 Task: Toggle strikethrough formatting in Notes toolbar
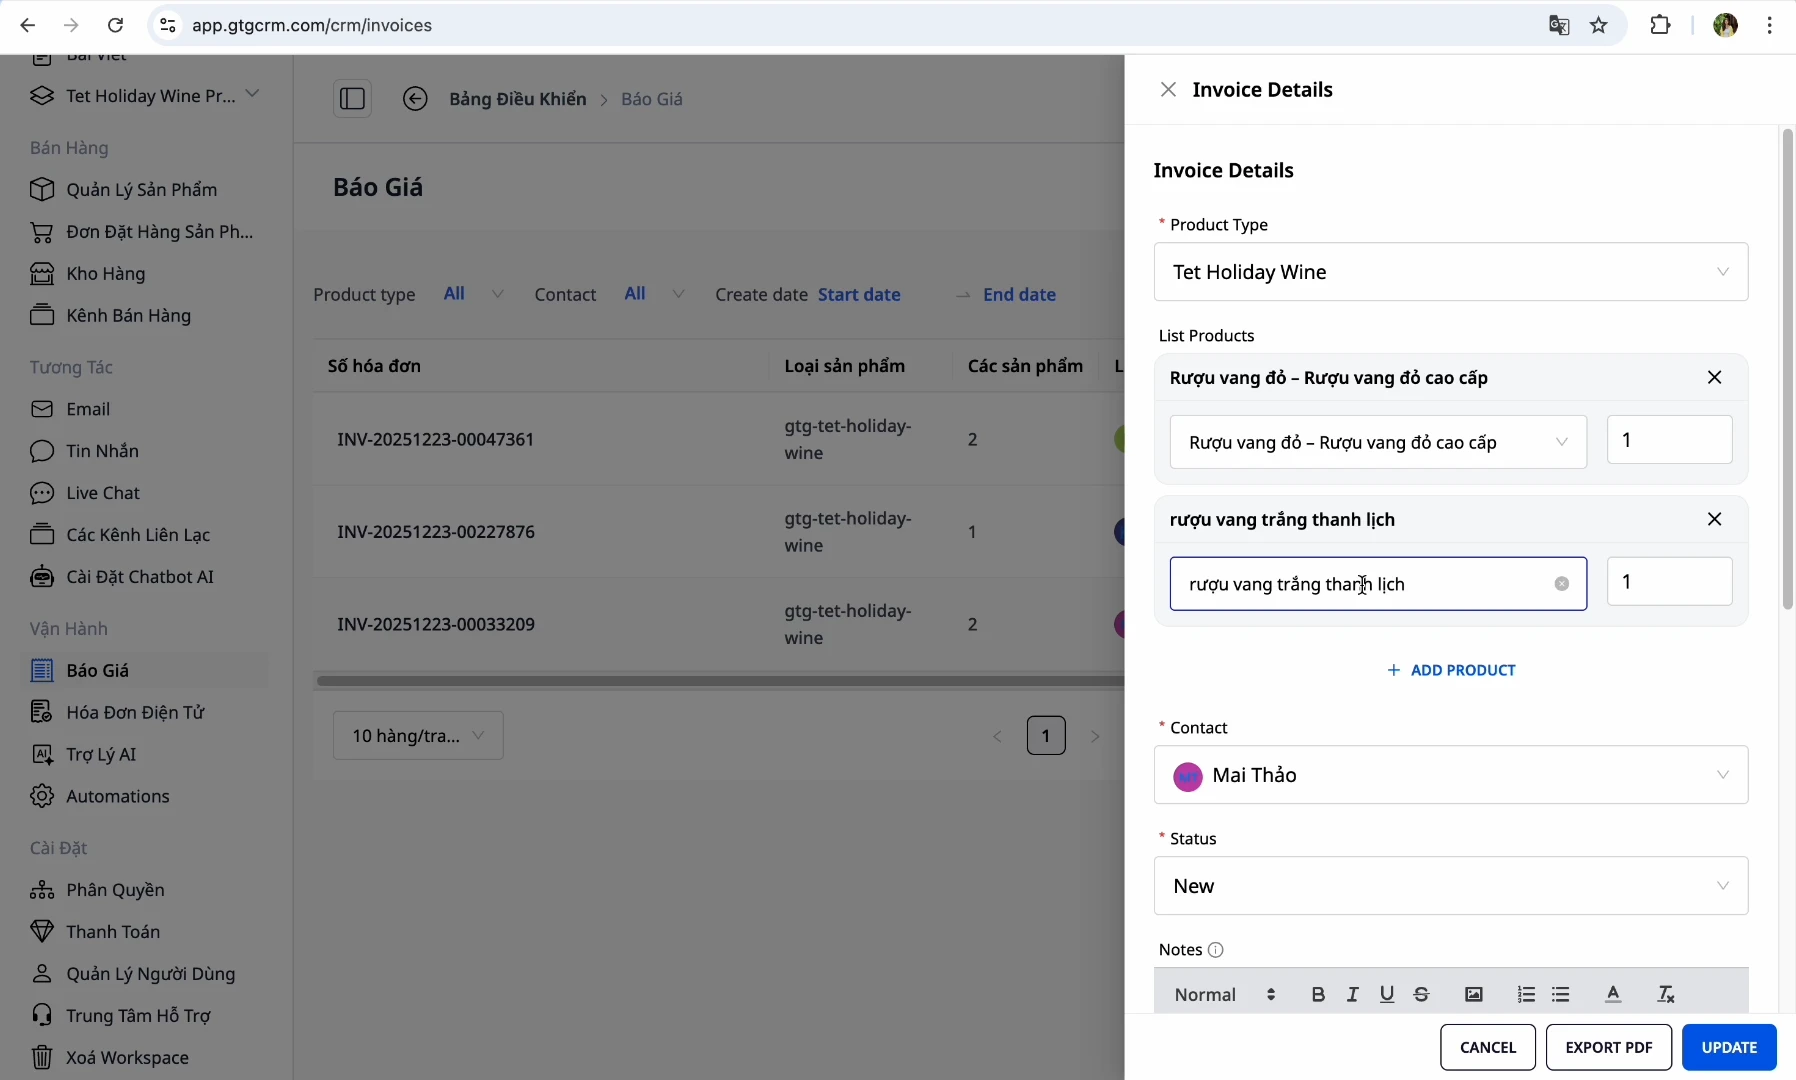click(x=1421, y=994)
